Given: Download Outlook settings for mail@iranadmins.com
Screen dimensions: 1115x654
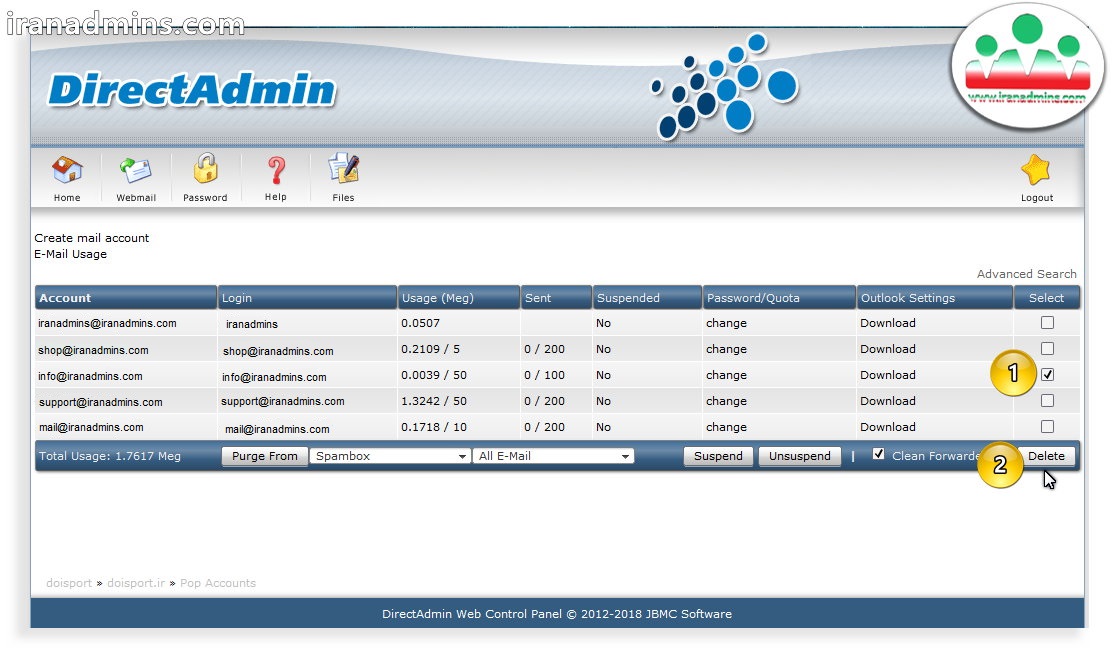Looking at the screenshot, I should [887, 427].
